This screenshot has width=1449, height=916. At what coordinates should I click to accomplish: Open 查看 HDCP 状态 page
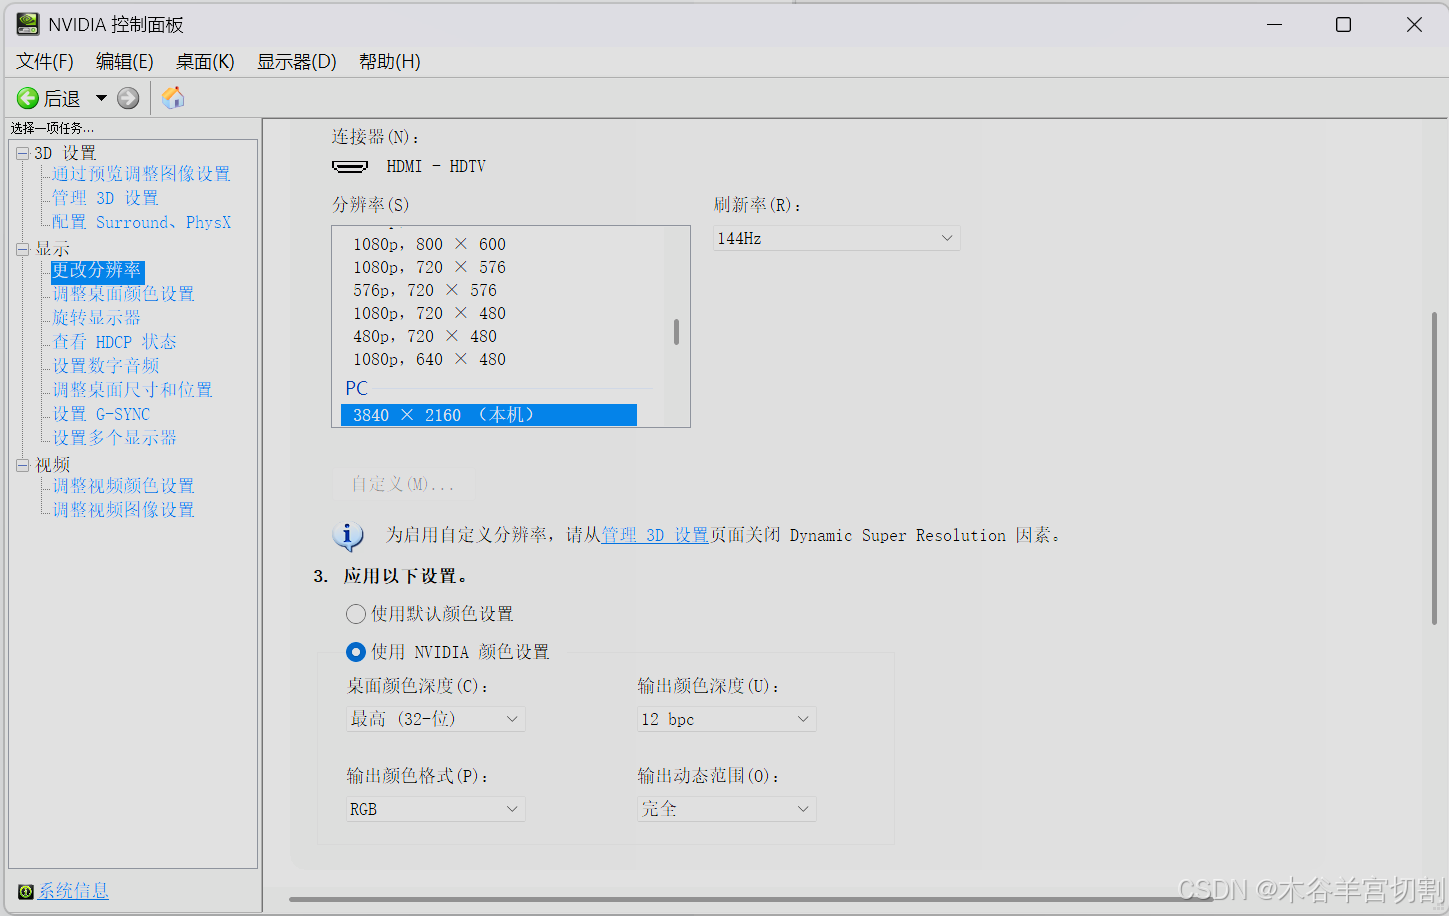point(114,342)
